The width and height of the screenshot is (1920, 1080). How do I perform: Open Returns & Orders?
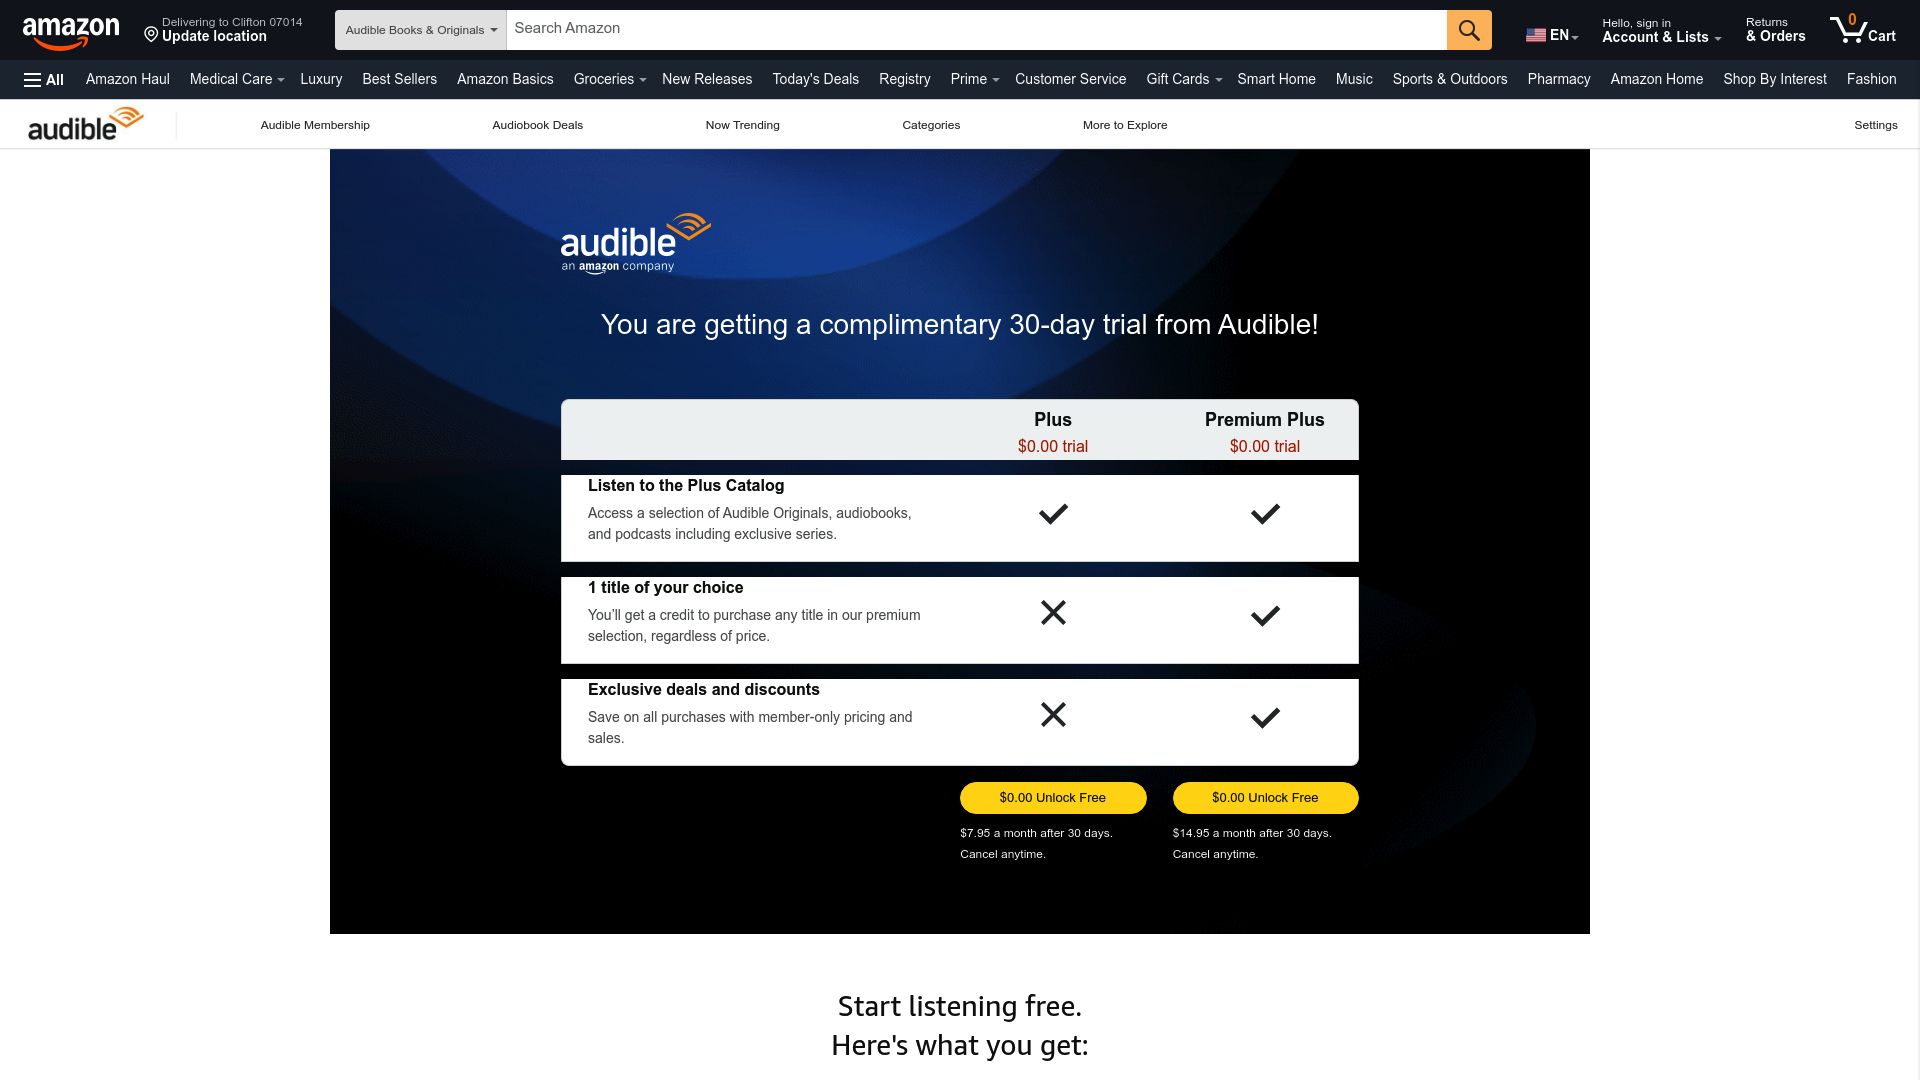point(1775,31)
